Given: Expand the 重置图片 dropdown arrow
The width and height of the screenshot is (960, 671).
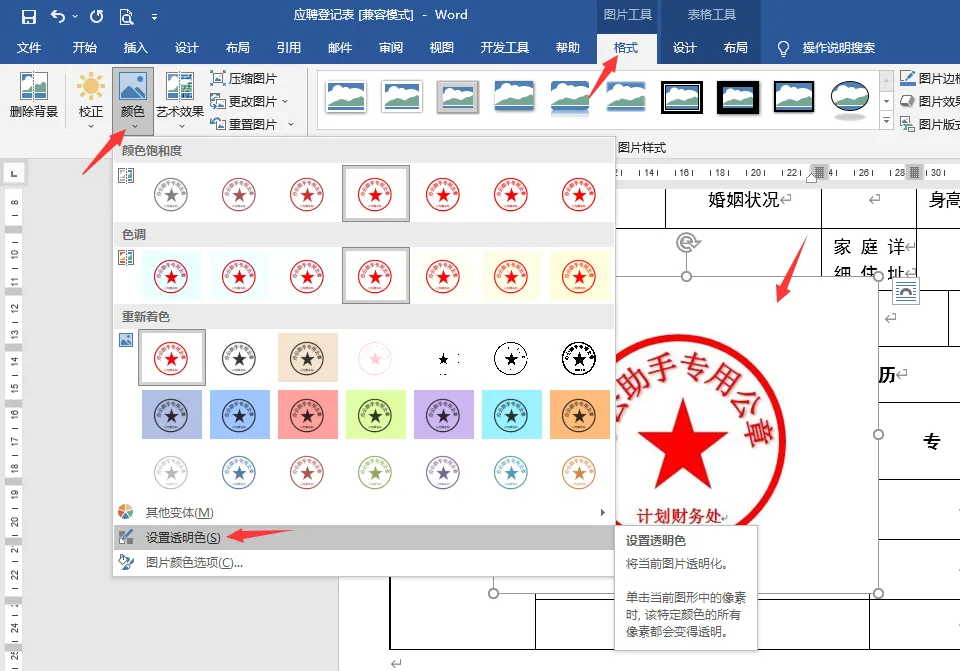Looking at the screenshot, I should point(291,124).
